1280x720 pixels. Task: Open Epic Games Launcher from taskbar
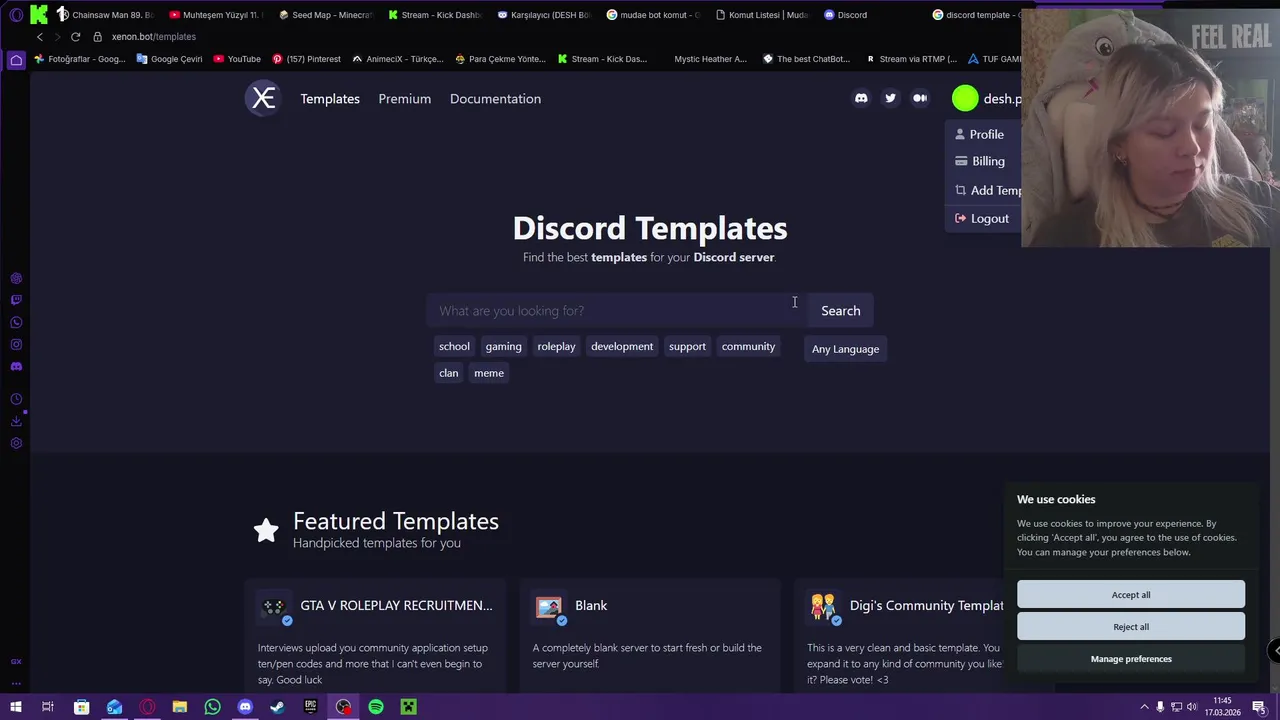(311, 707)
